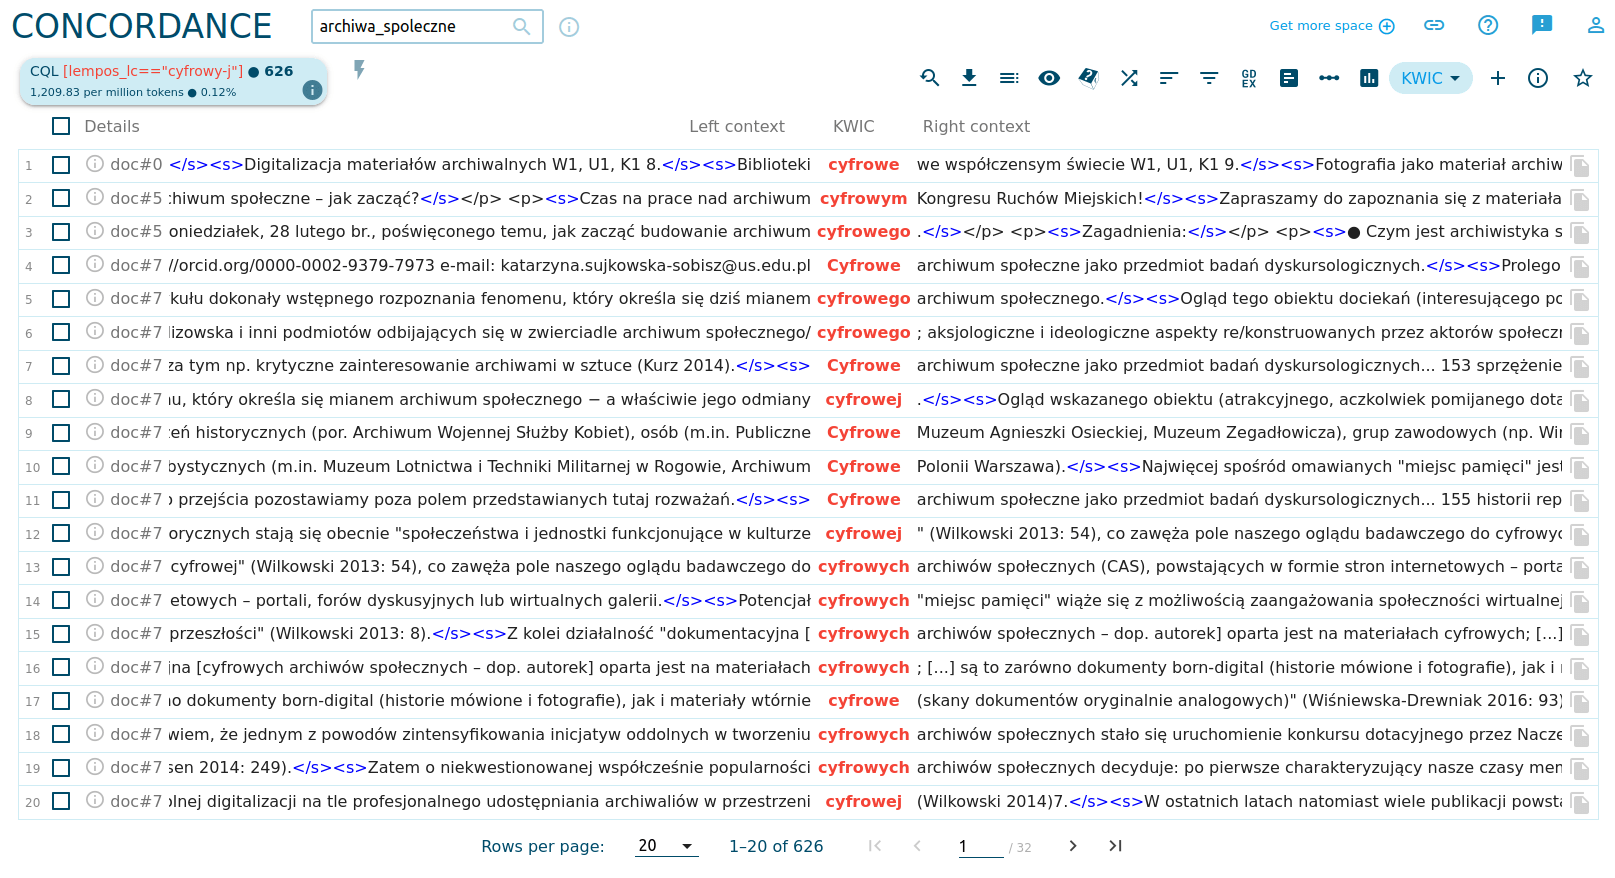Click the '1–20 of 626' range text
The height and width of the screenshot is (878, 1615).
[776, 847]
